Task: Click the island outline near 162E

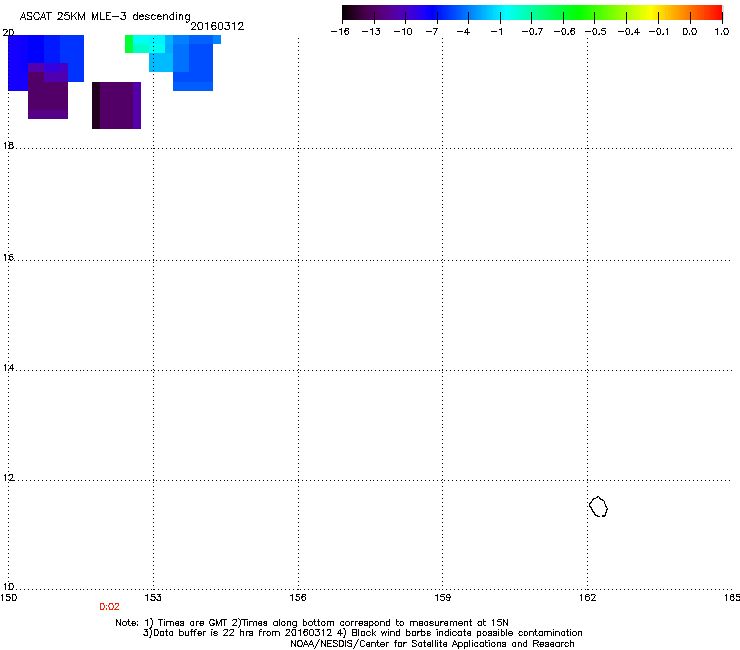Action: [x=598, y=506]
